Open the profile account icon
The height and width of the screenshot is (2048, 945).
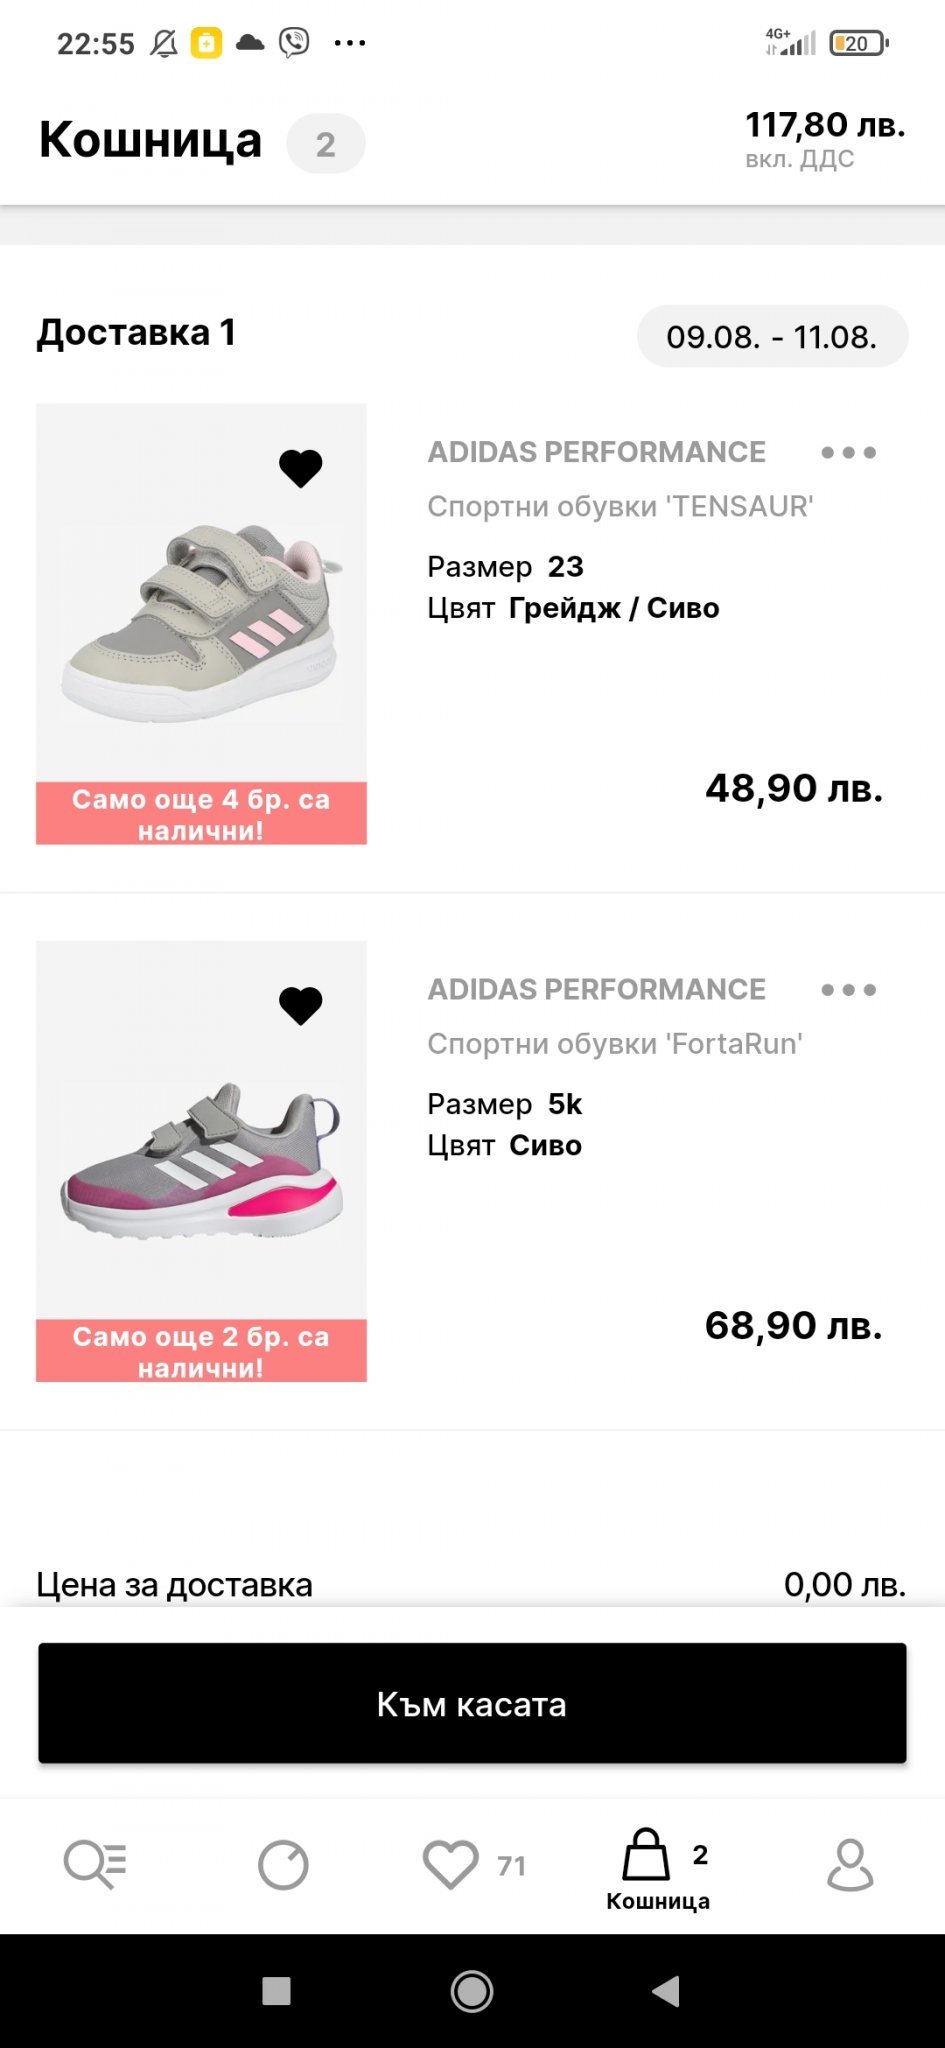click(x=850, y=1865)
